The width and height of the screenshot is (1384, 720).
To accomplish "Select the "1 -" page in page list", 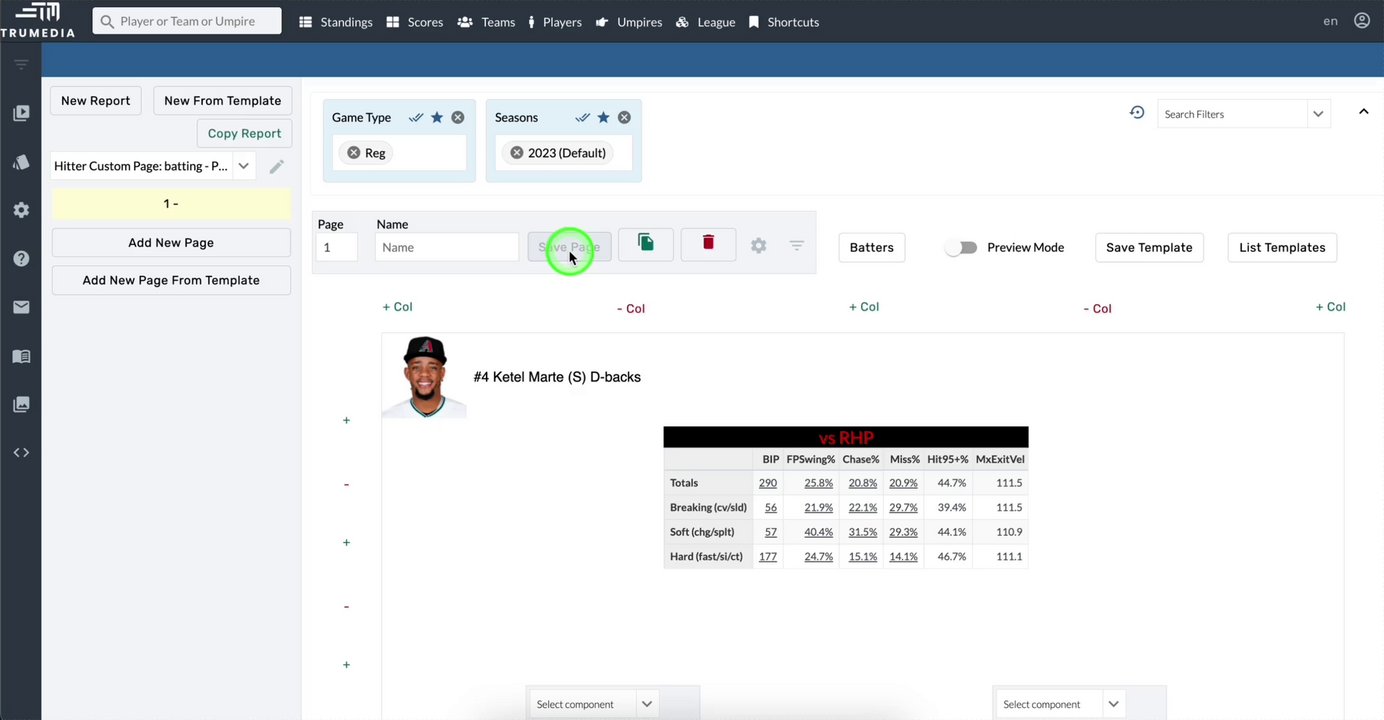I will point(171,204).
